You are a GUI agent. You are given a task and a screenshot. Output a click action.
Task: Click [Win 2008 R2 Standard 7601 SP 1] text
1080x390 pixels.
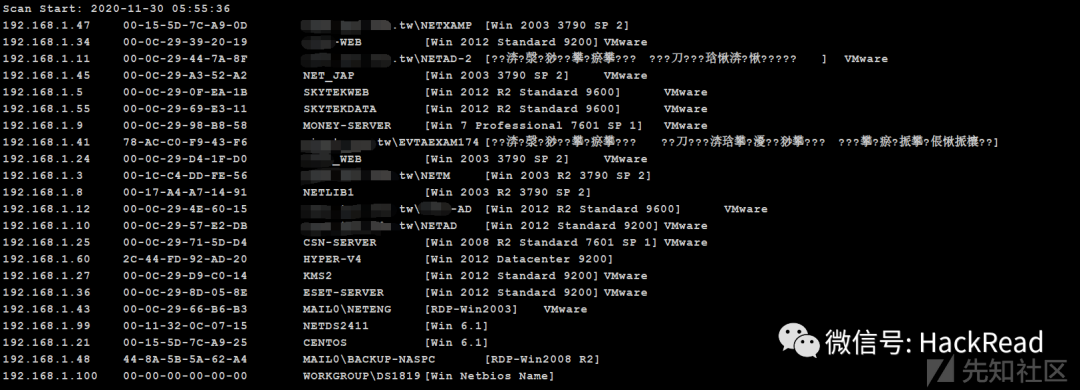click(x=541, y=243)
